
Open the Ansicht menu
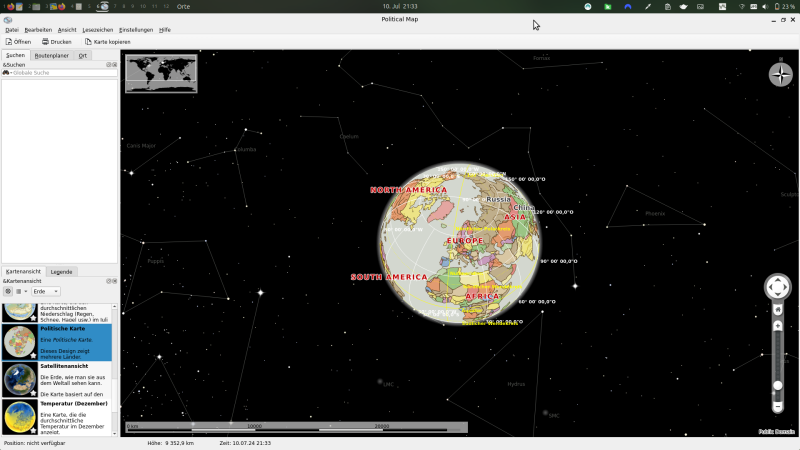click(67, 30)
